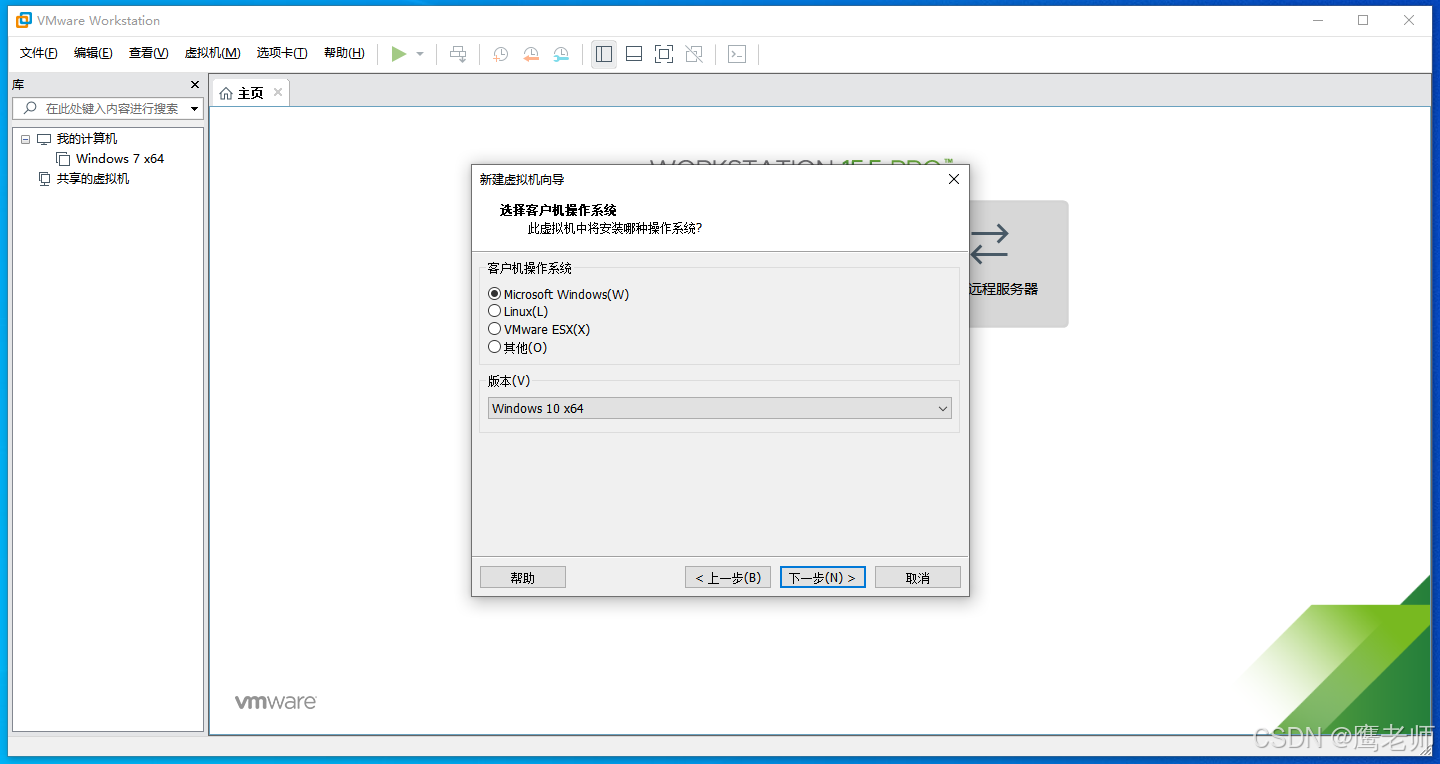
Task: Click the green power on play icon
Action: click(399, 54)
